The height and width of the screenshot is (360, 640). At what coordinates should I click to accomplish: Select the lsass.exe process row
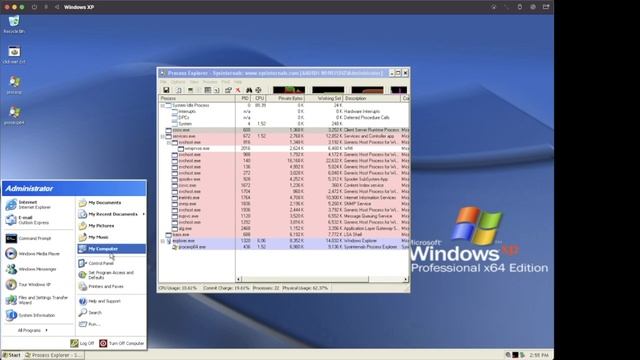coord(284,235)
